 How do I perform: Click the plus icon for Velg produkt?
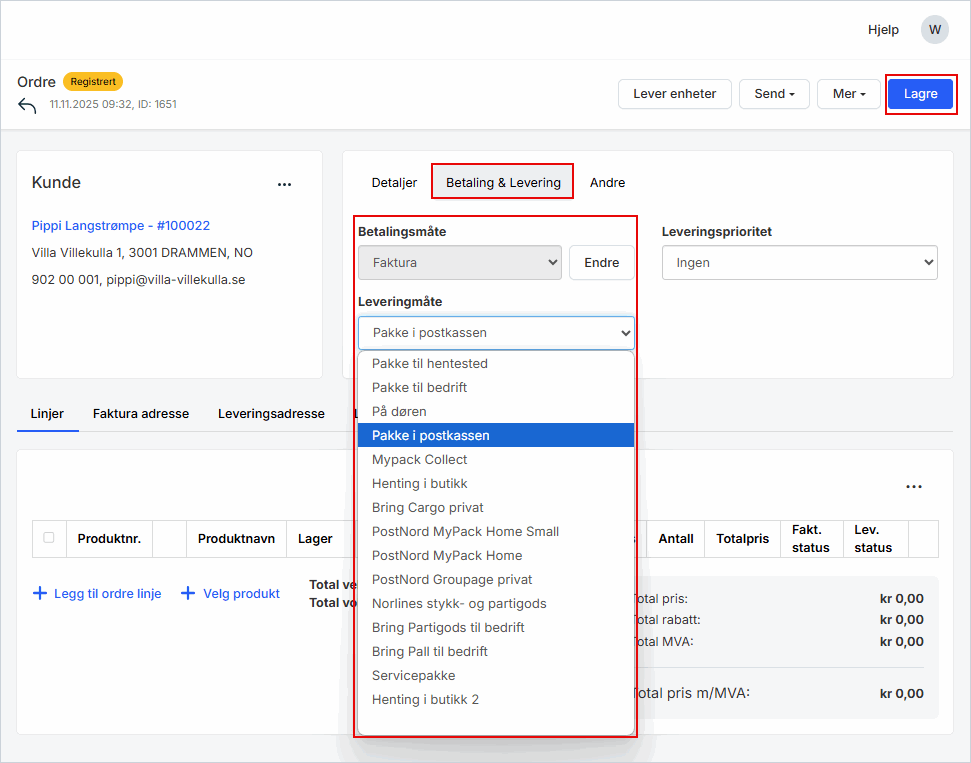(x=187, y=593)
